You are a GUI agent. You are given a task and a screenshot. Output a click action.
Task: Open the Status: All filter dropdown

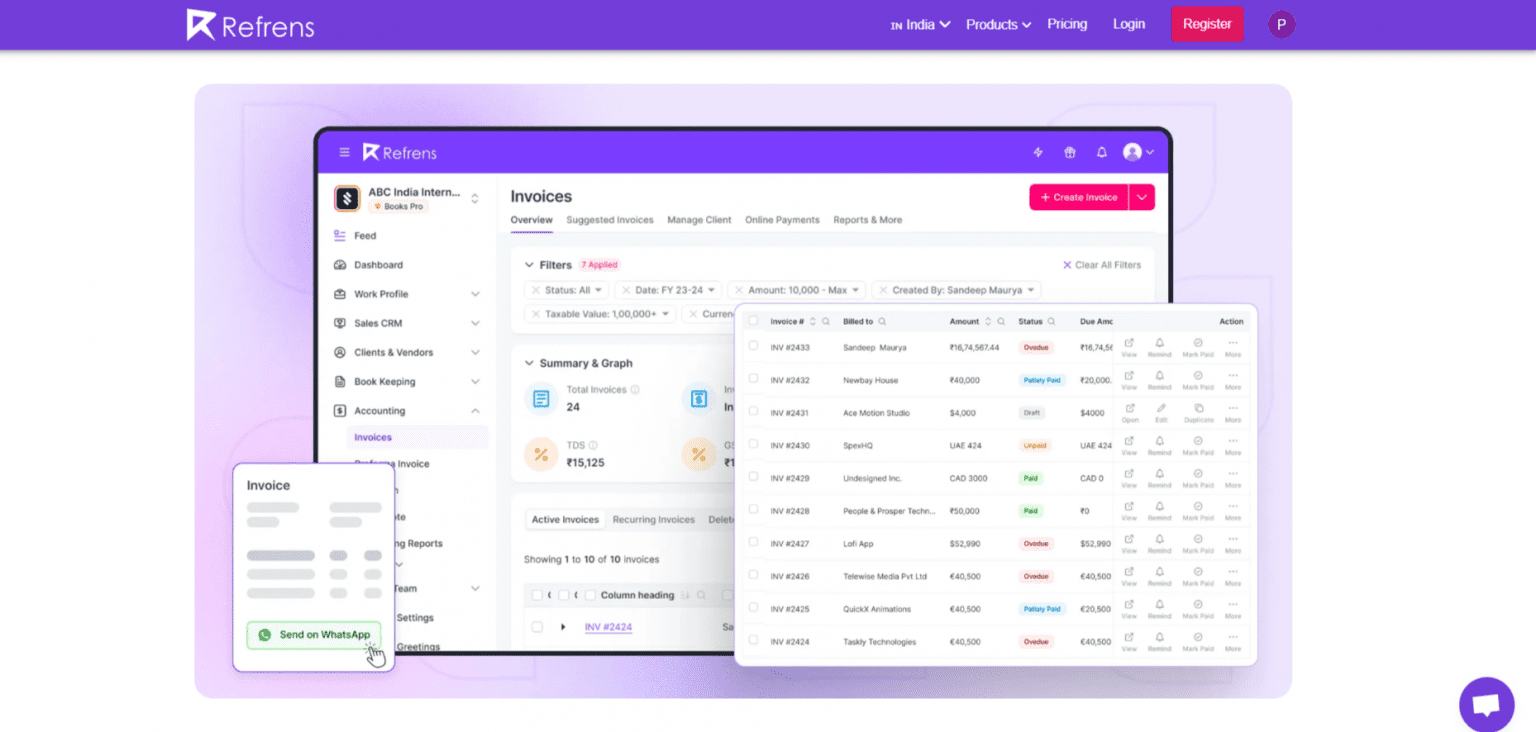click(x=570, y=290)
